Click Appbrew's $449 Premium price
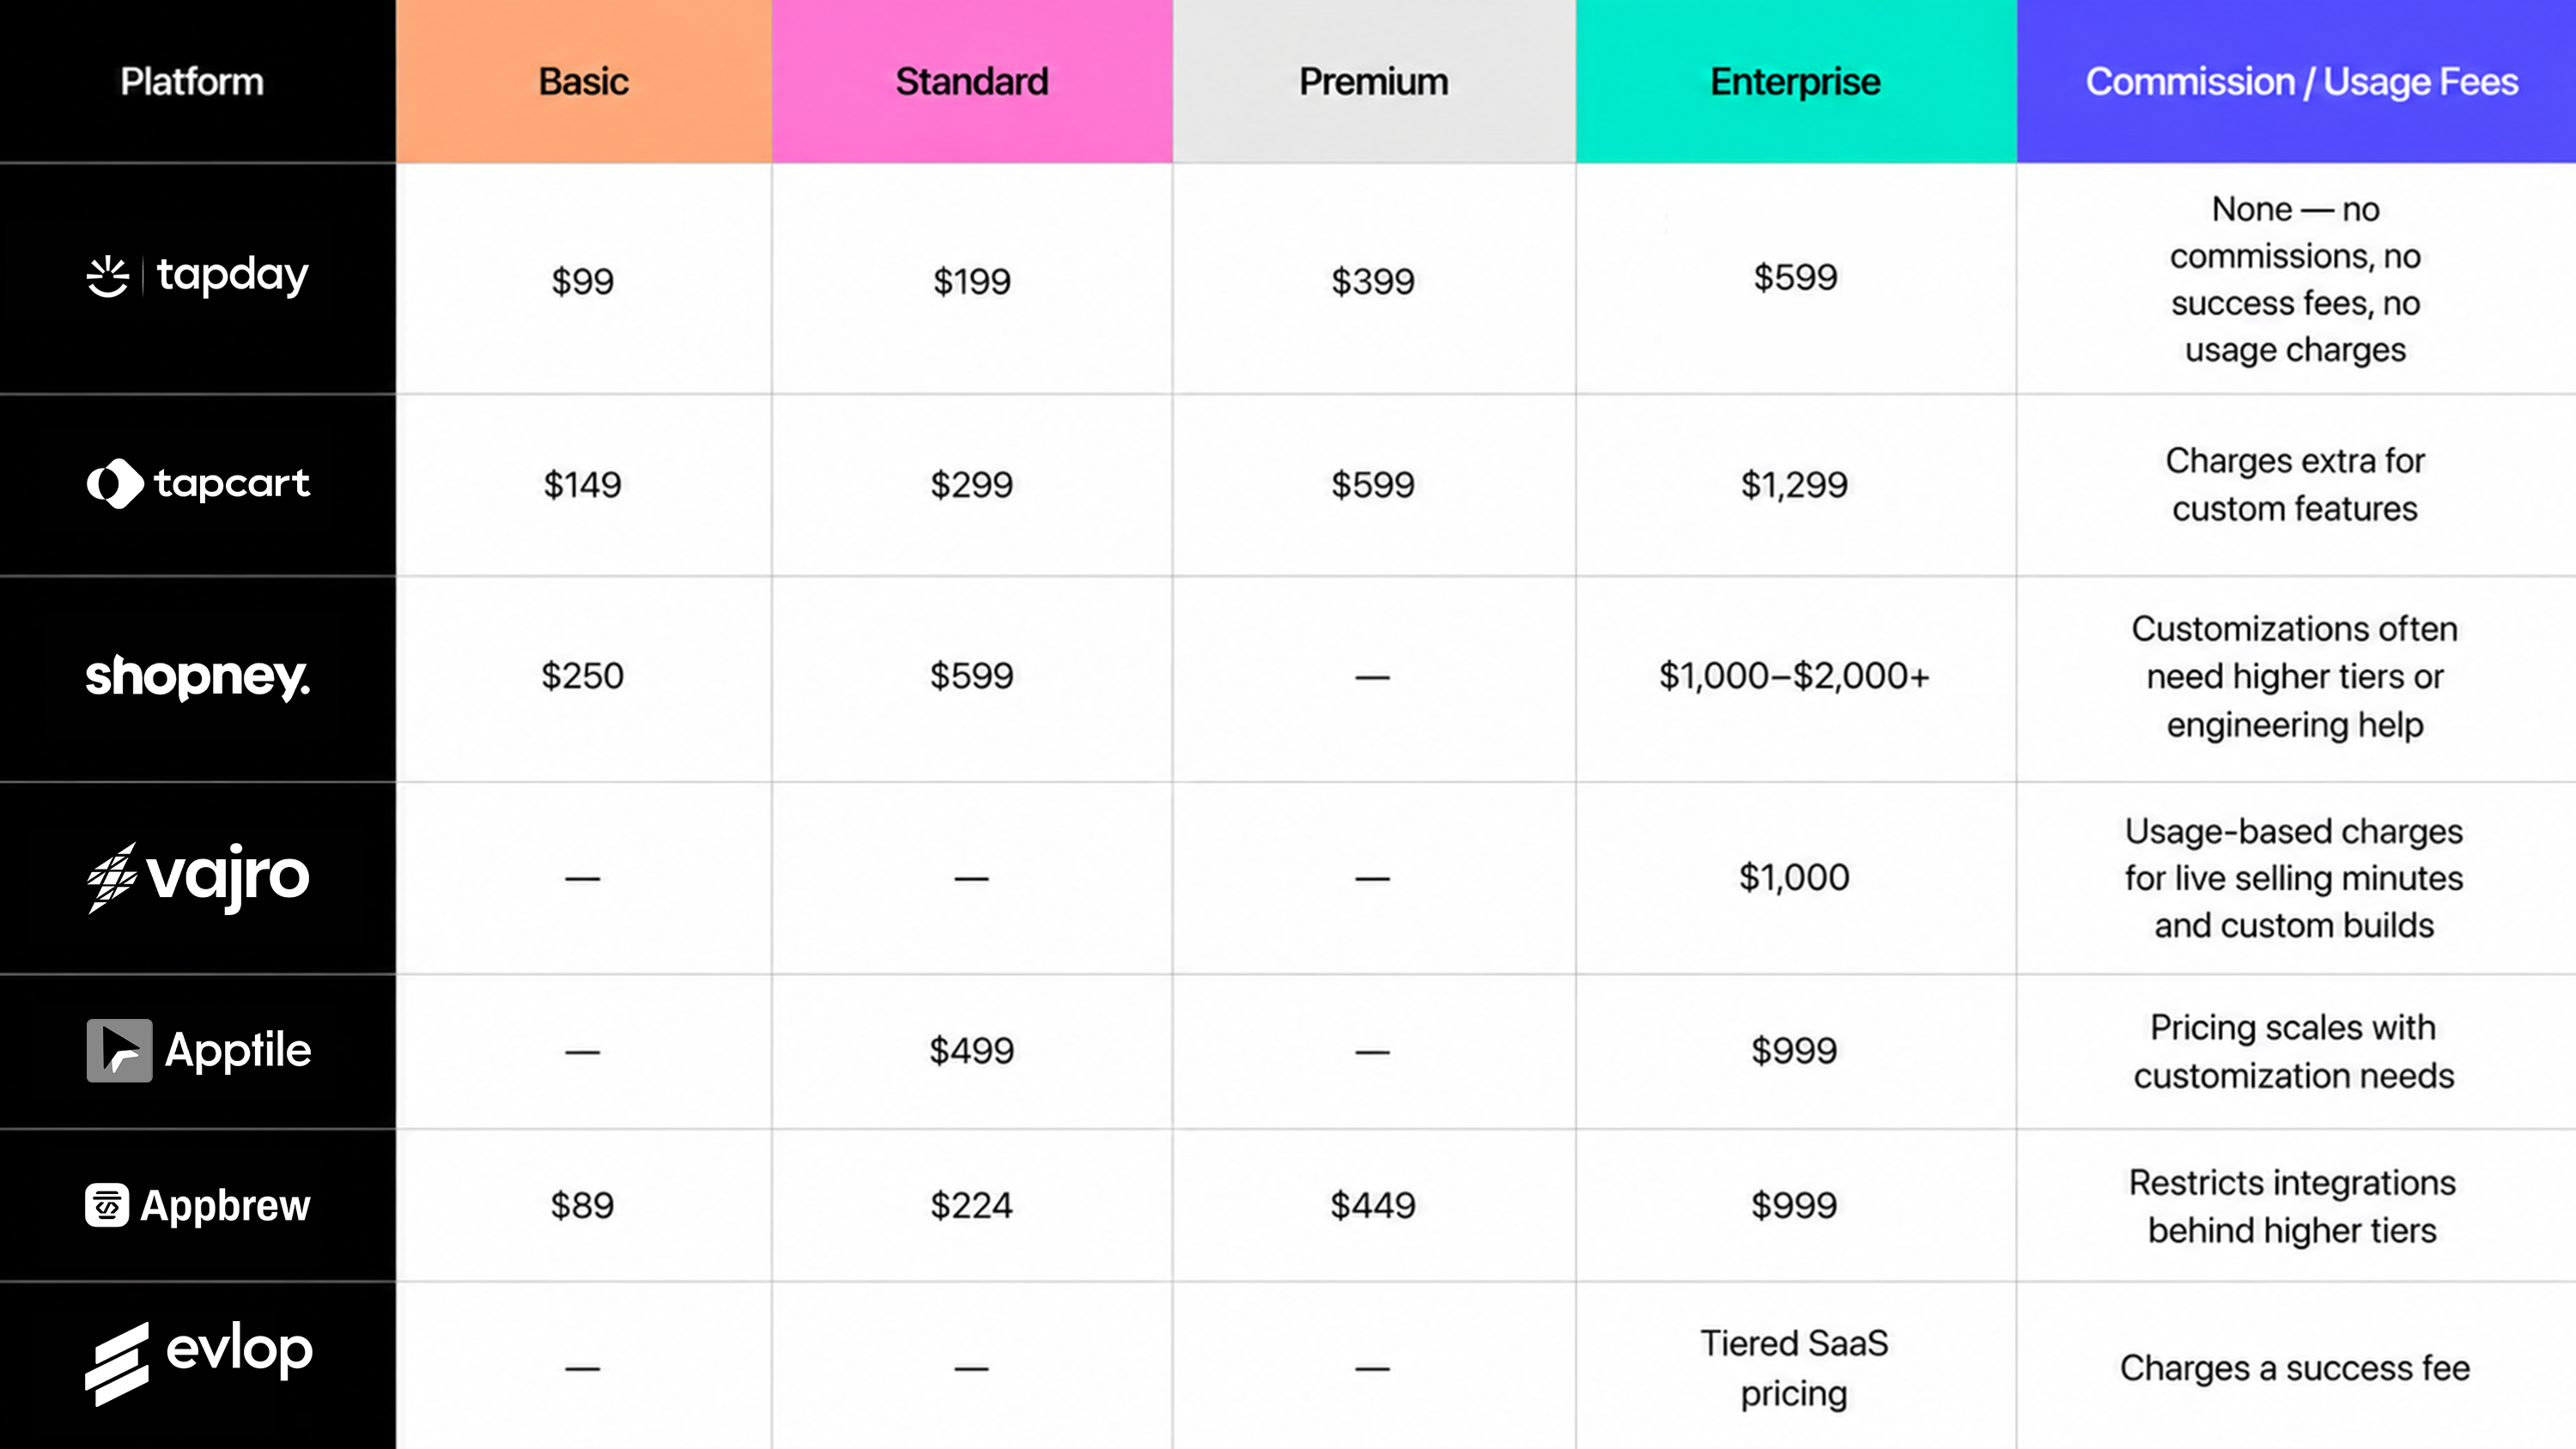The width and height of the screenshot is (2576, 1449). 1373,1205
